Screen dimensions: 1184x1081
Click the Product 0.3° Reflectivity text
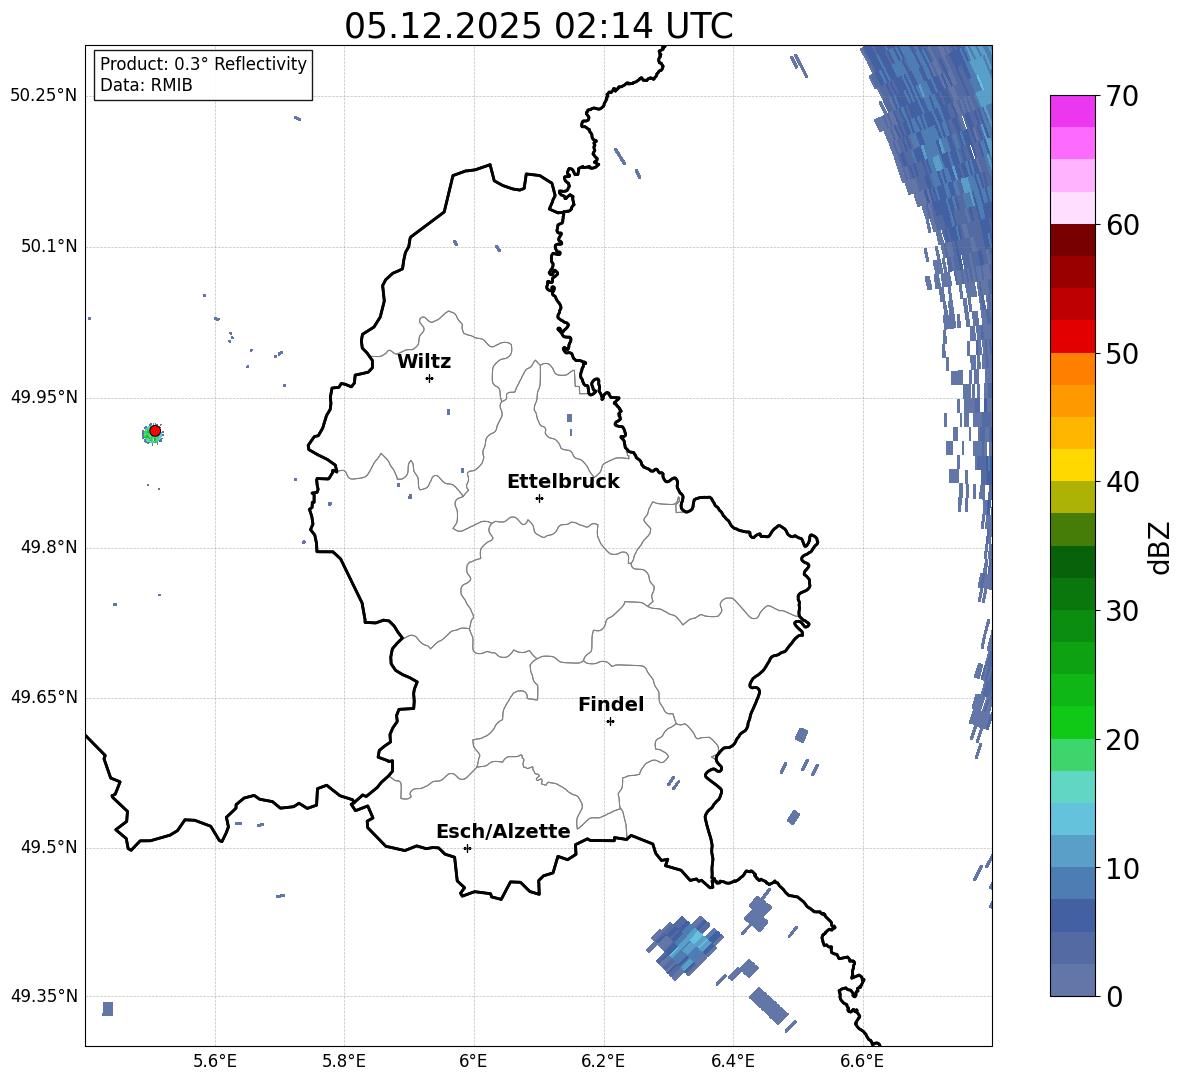tap(203, 64)
